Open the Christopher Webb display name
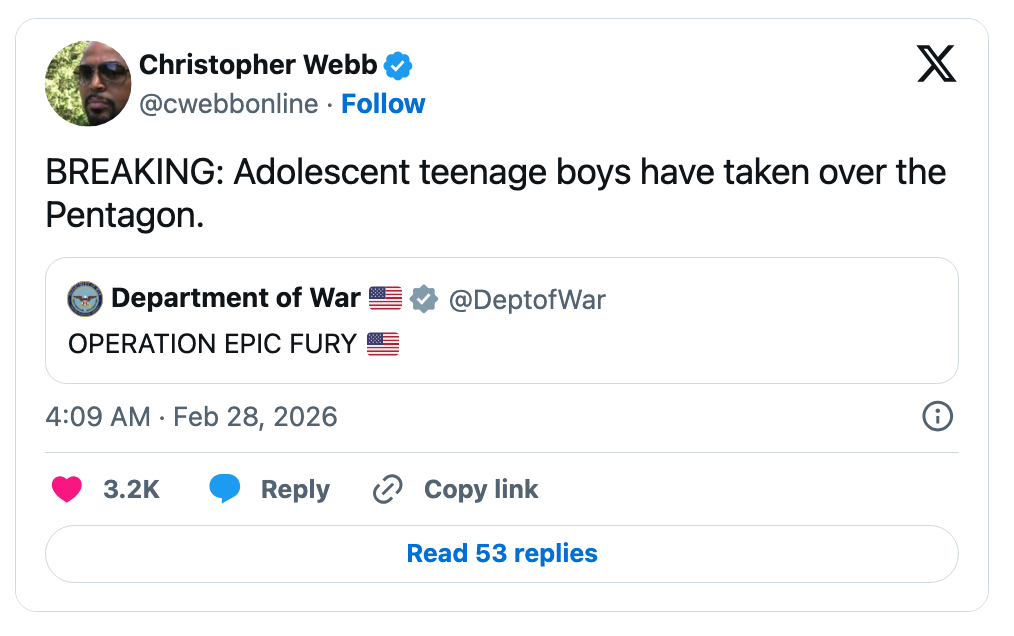Viewport: 1014px width, 636px height. tap(258, 66)
